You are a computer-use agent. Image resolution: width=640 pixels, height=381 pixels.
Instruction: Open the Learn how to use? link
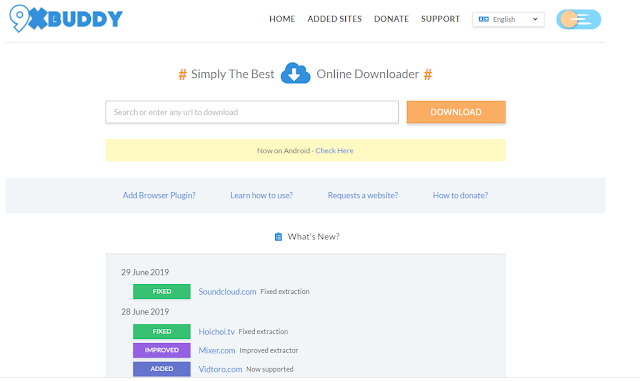coord(262,195)
